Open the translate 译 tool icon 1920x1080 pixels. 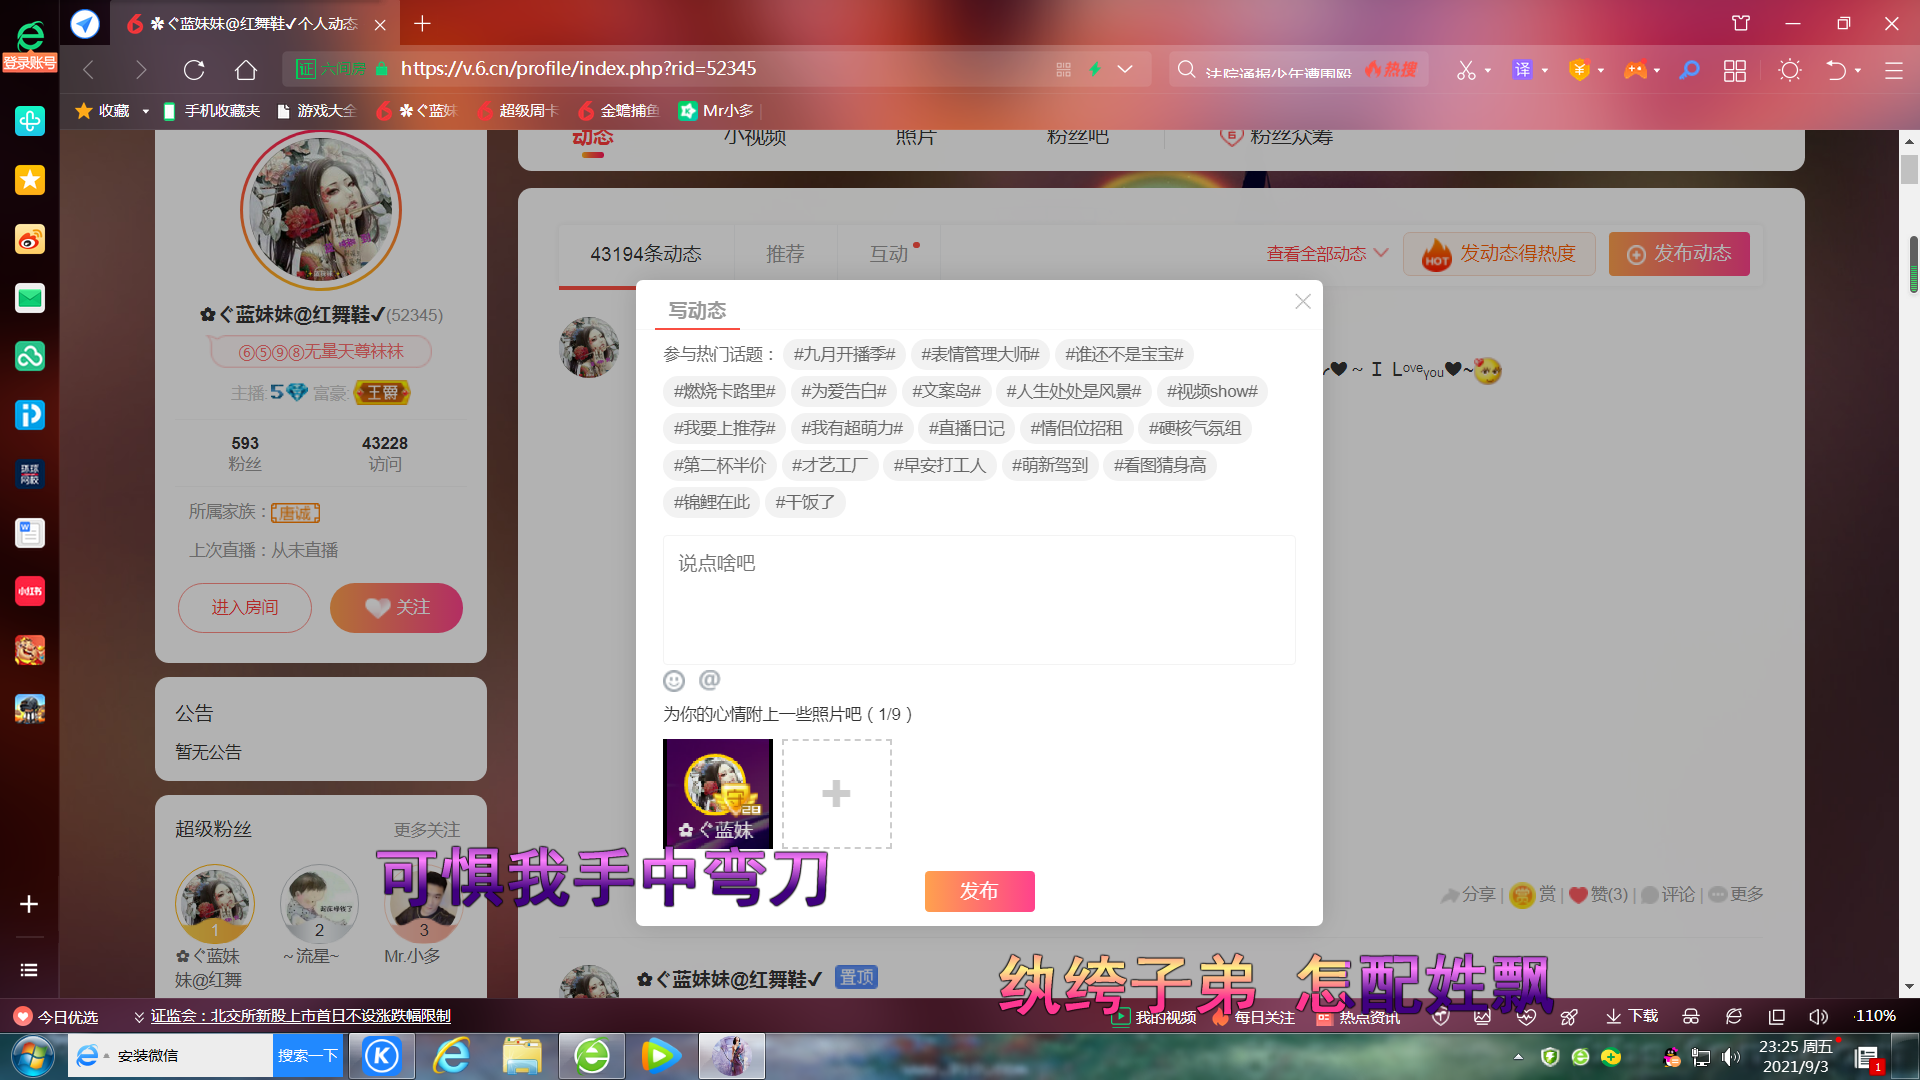(x=1522, y=70)
